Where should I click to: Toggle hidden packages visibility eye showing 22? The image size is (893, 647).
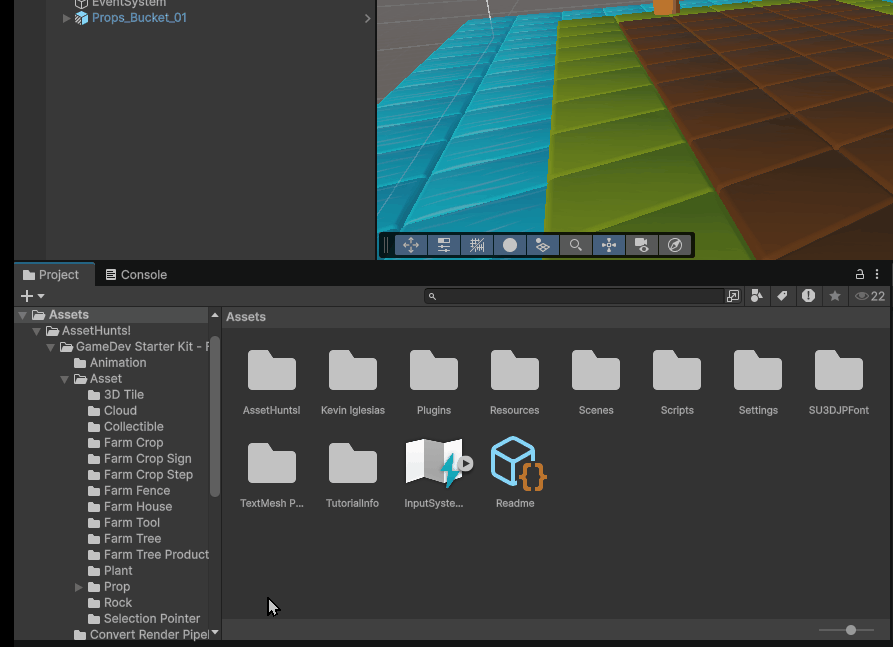click(869, 296)
